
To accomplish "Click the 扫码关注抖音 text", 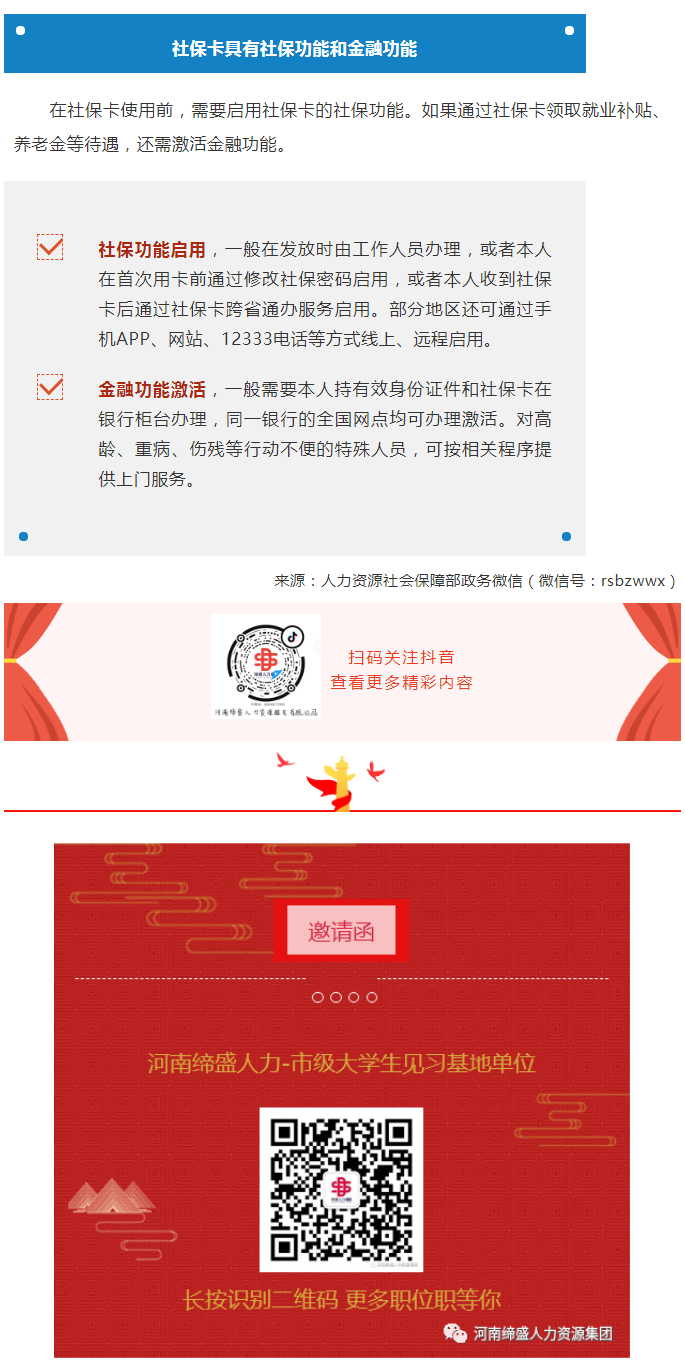I will 401,657.
